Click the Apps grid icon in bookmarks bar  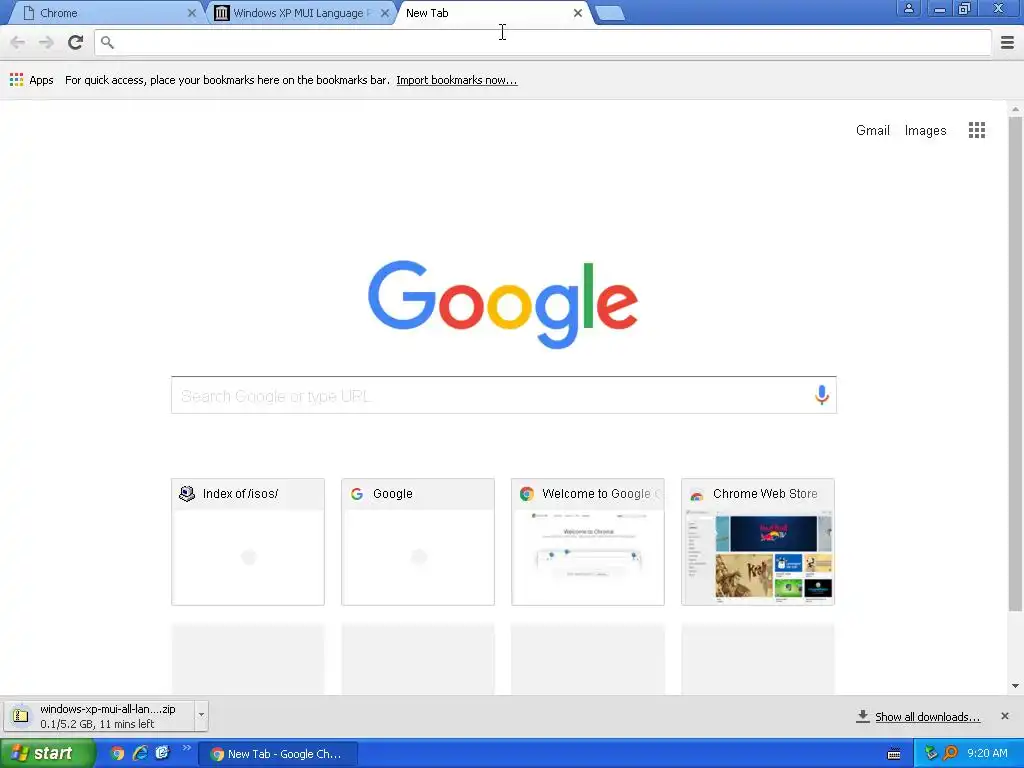(16, 80)
